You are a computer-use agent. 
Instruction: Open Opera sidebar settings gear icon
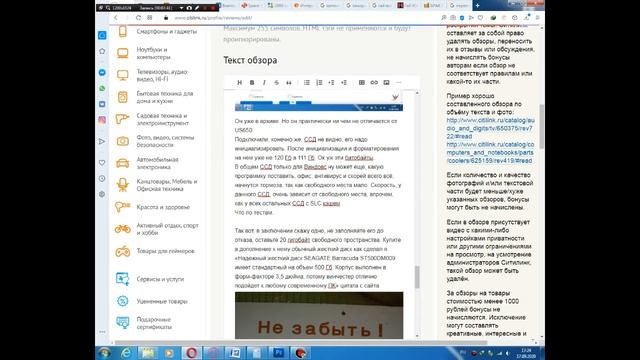coord(102,194)
